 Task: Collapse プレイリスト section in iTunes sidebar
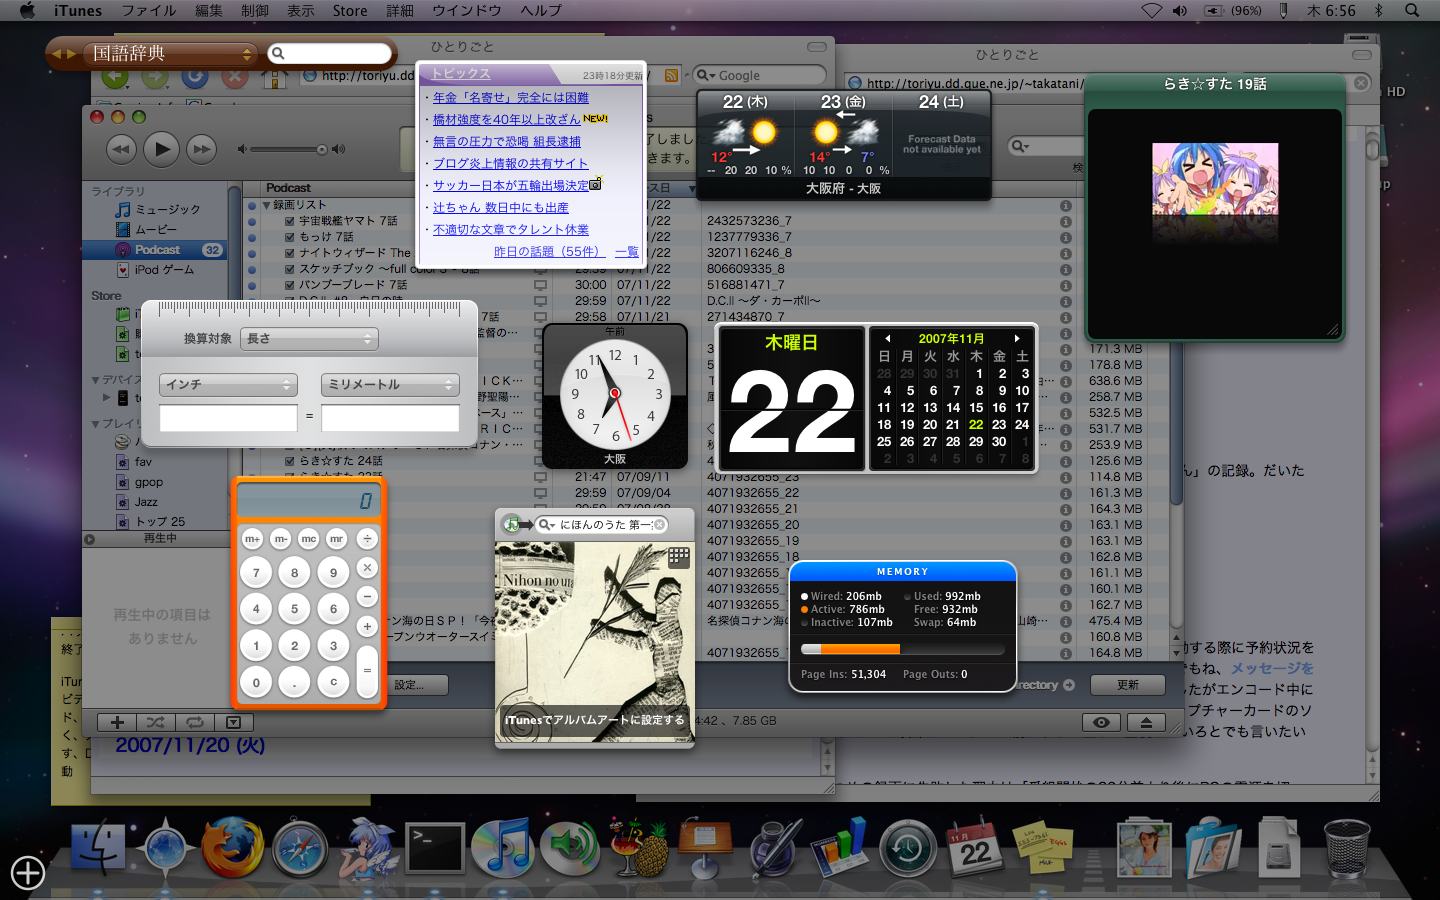pos(96,424)
